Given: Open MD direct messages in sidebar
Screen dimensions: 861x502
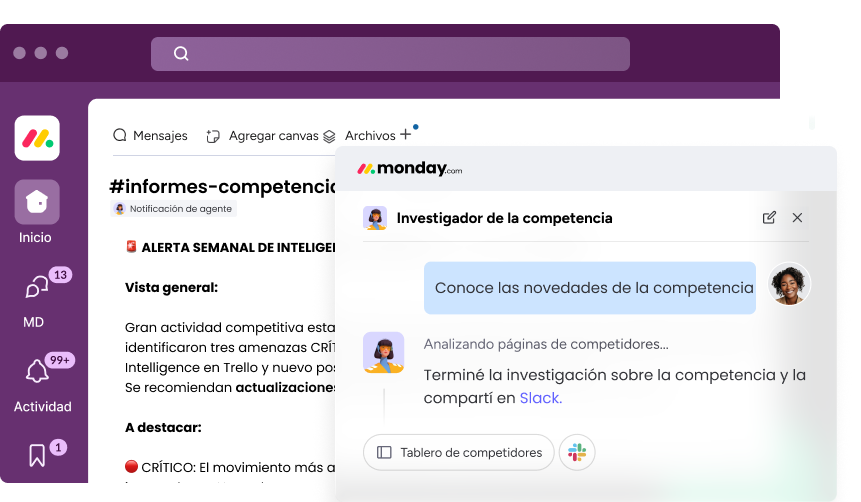Looking at the screenshot, I should click(37, 287).
